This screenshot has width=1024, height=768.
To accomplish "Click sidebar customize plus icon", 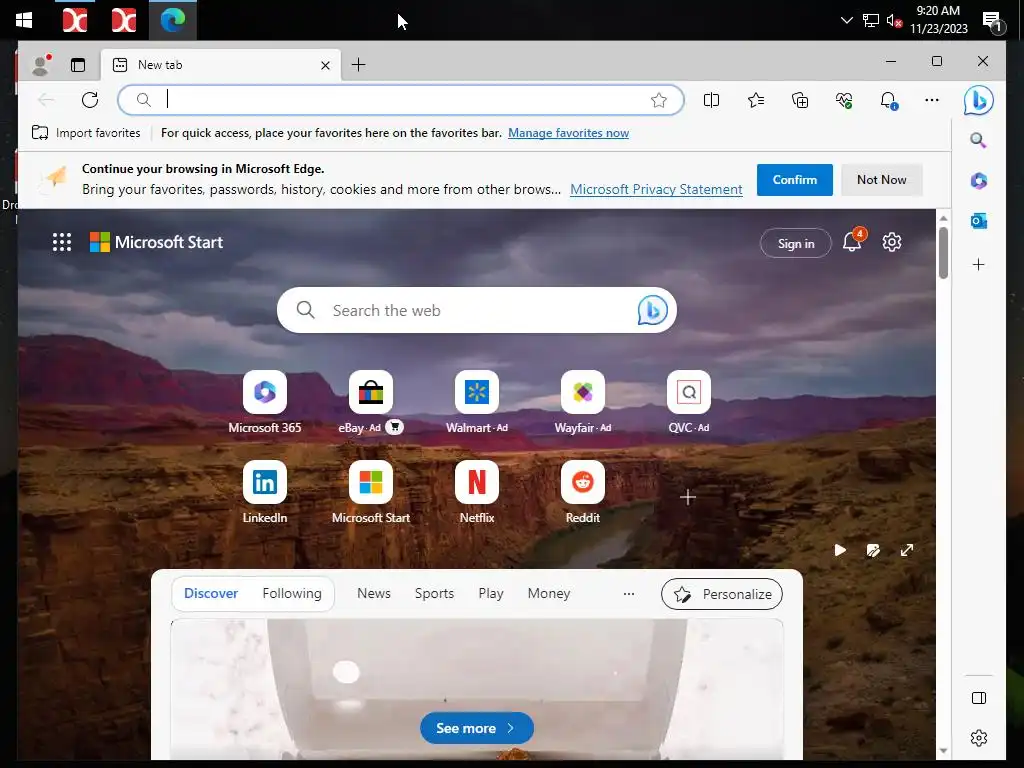I will [978, 264].
